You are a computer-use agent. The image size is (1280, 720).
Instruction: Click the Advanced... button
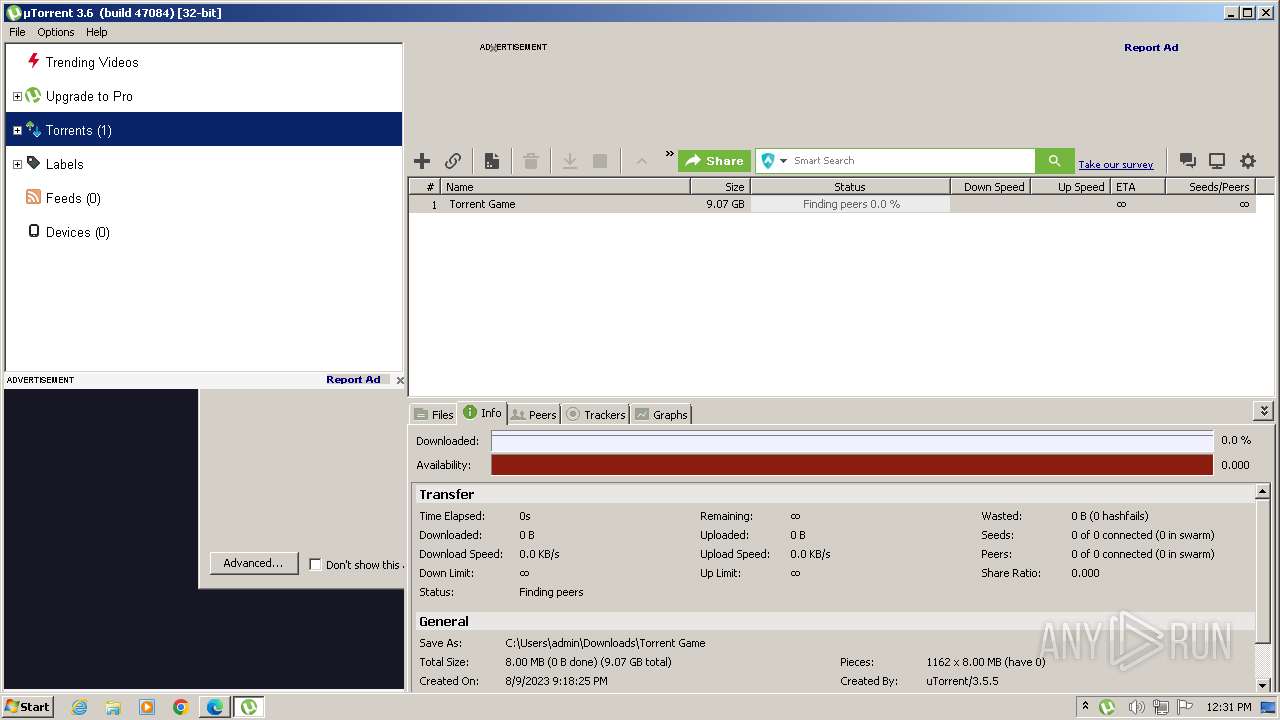coord(253,563)
